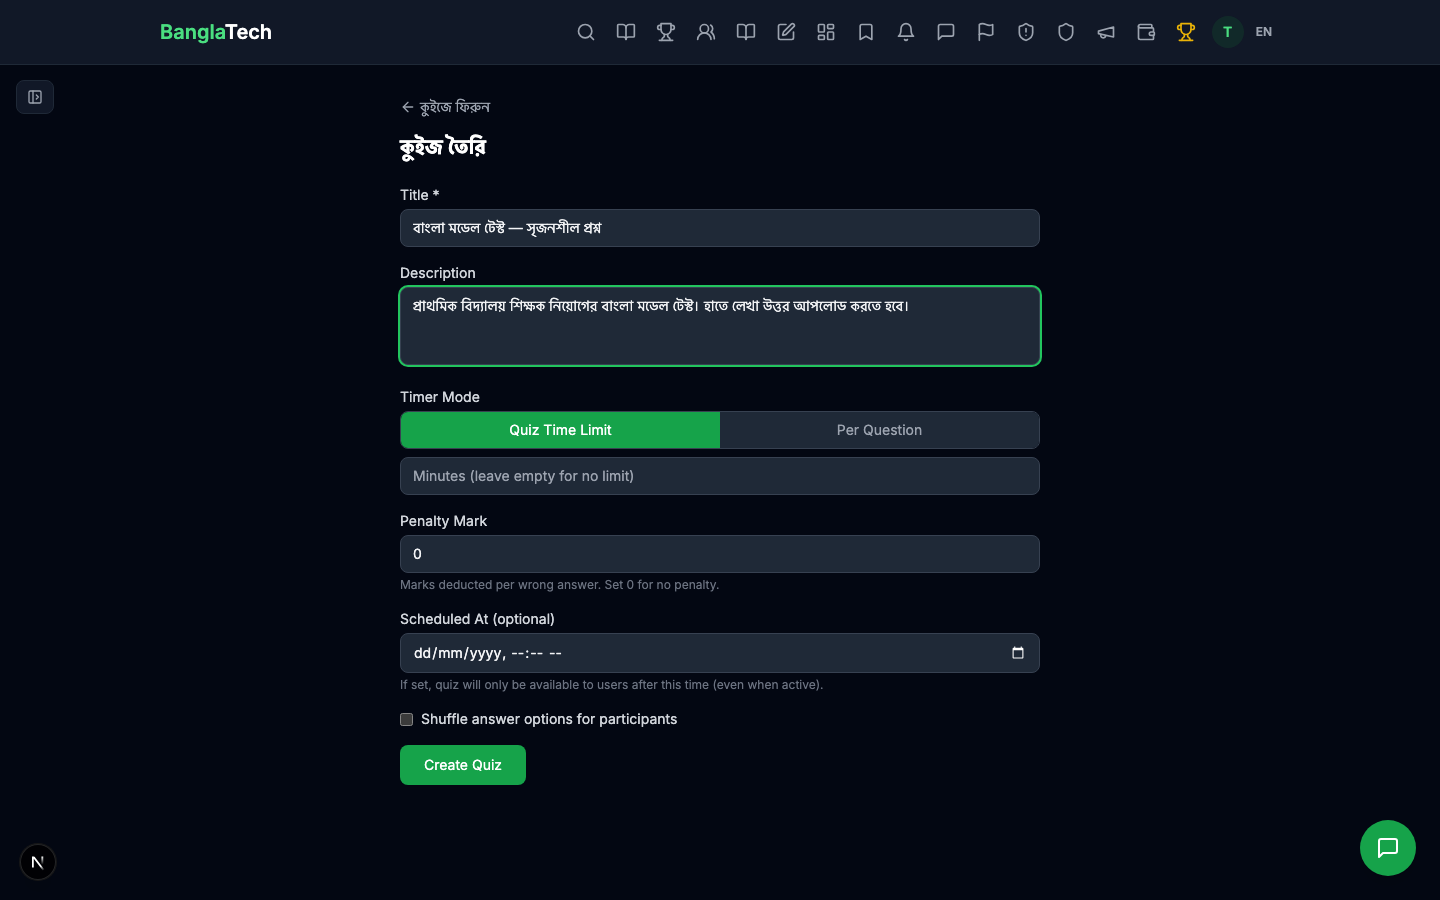Click the BanglaTech logo
The image size is (1440, 900).
click(216, 32)
